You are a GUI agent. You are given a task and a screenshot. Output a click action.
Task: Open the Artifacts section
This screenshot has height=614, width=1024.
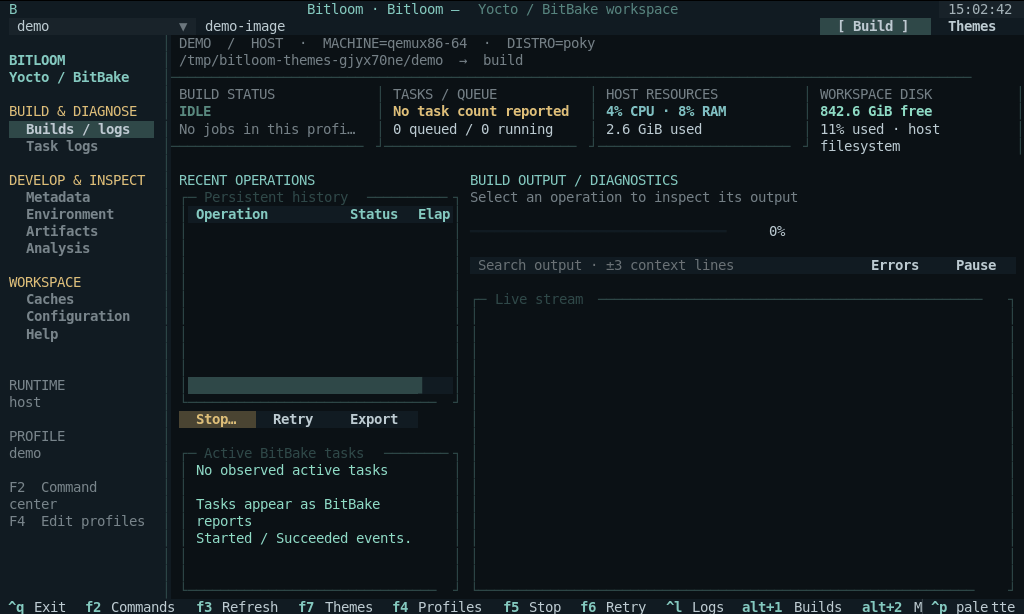point(62,231)
